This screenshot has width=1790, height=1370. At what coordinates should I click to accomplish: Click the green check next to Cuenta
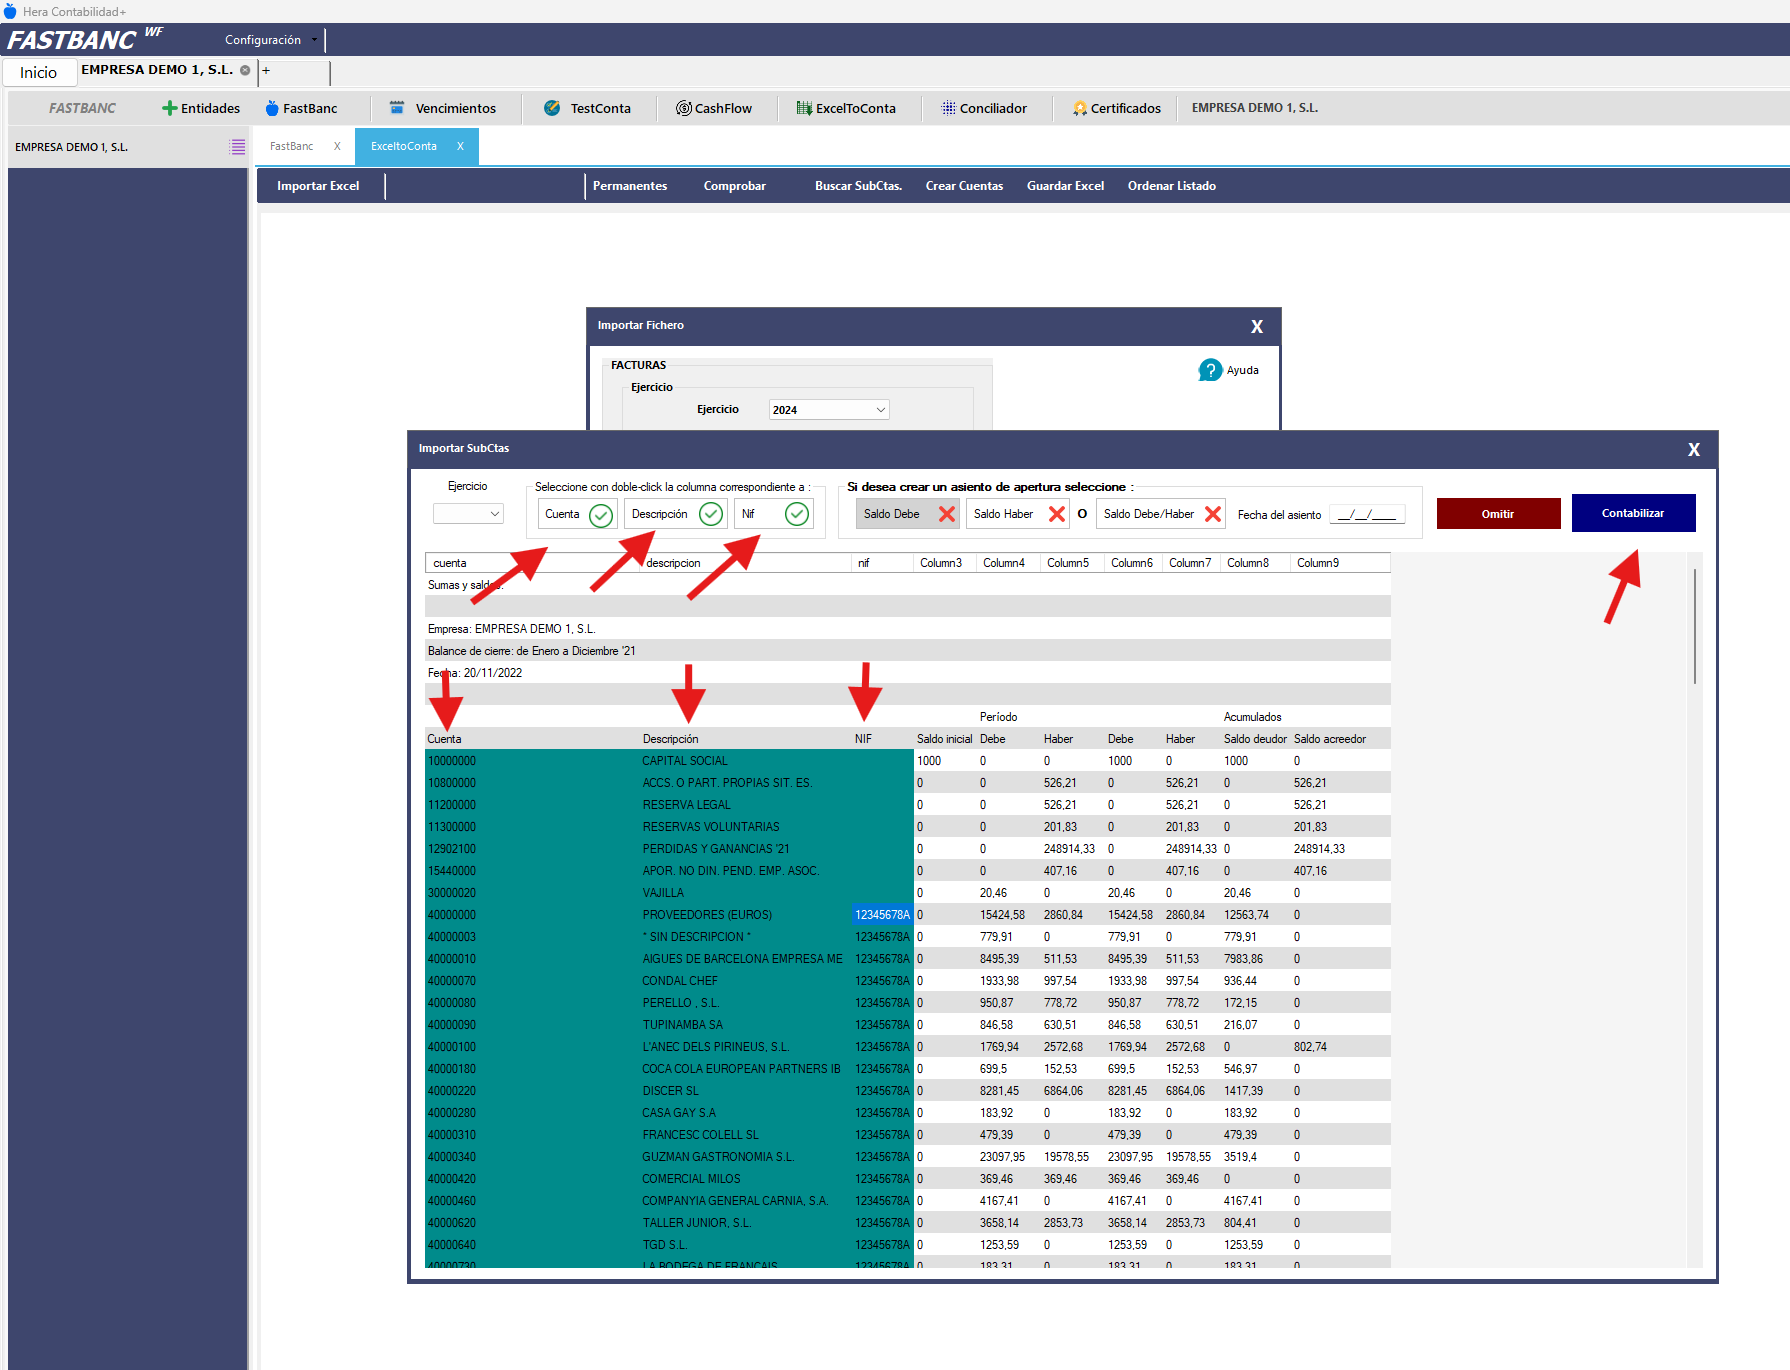coord(601,515)
